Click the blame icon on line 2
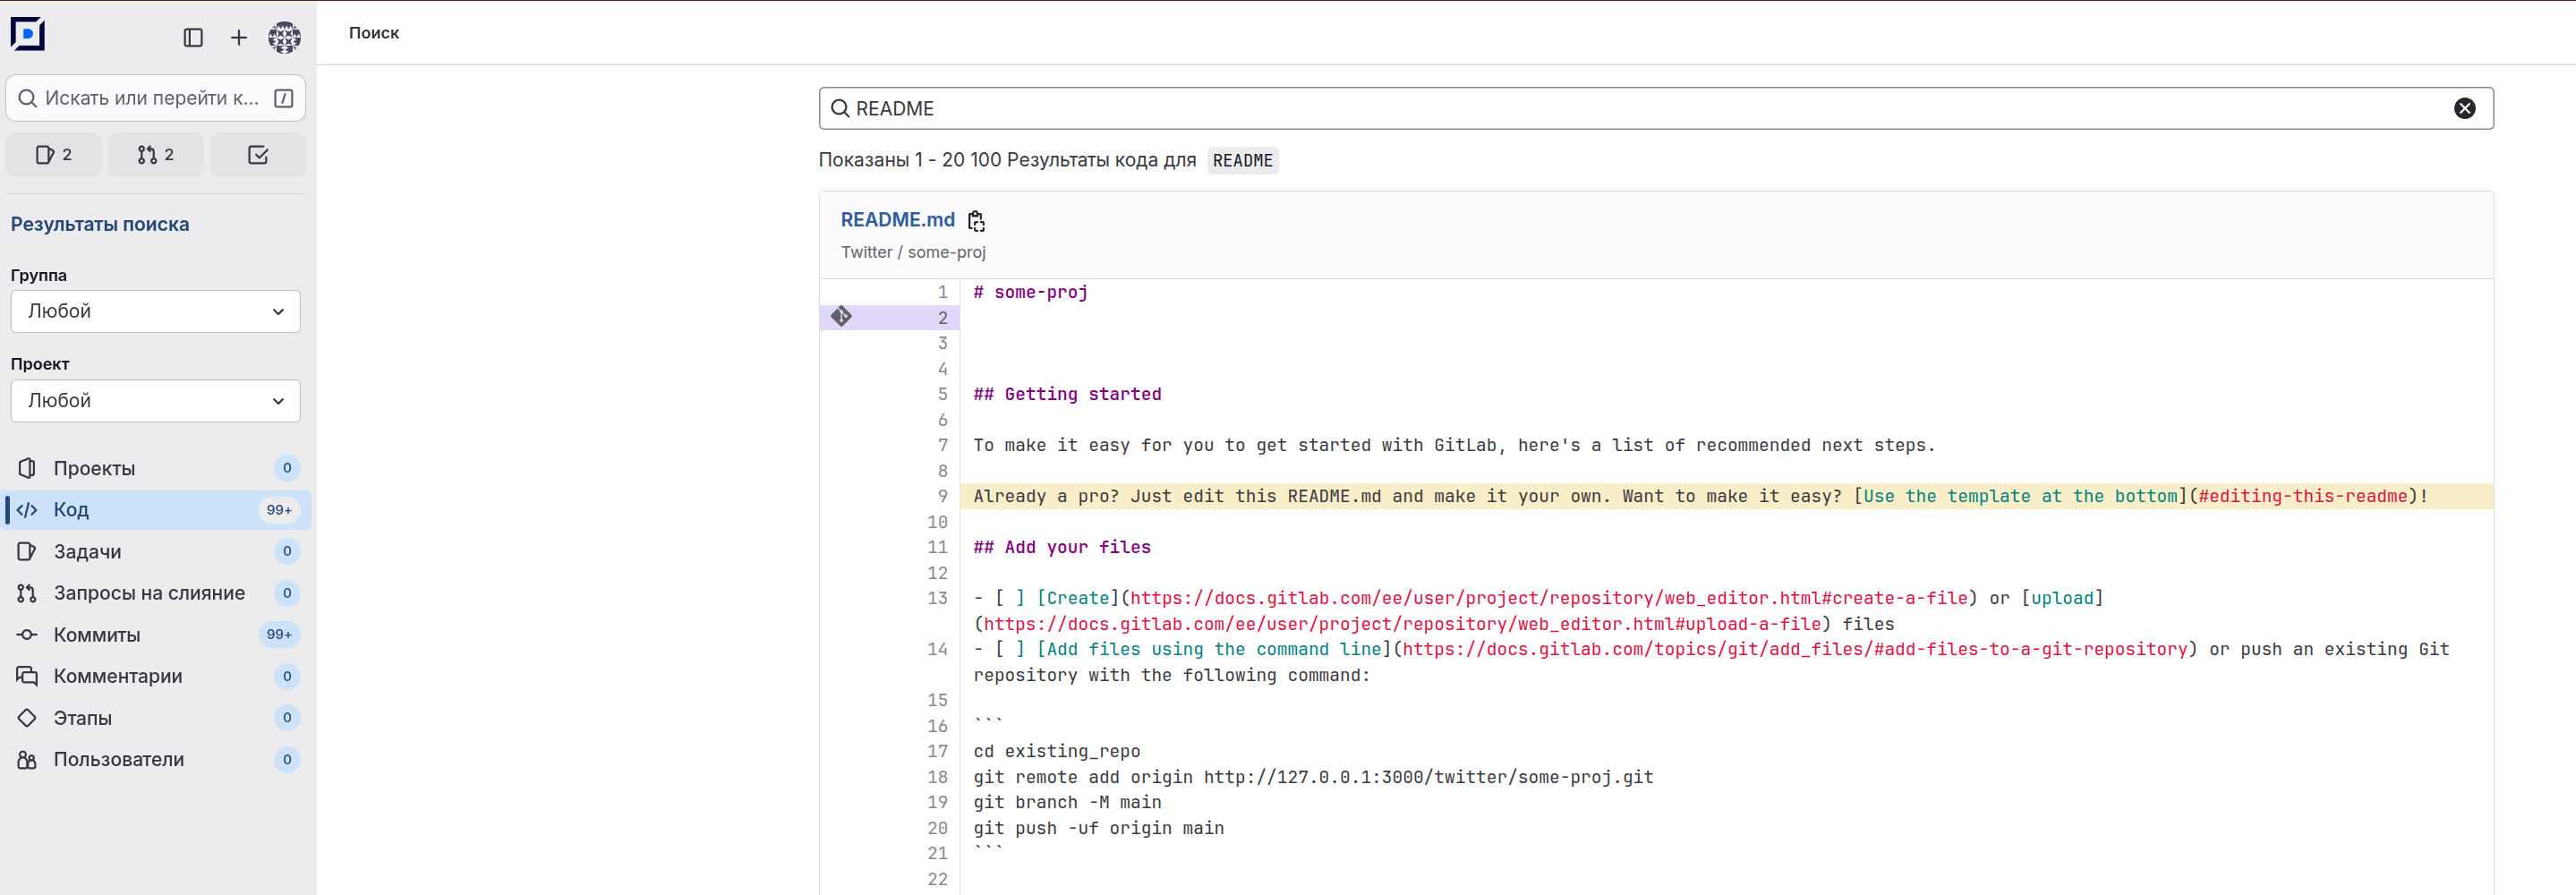The width and height of the screenshot is (2576, 895). point(841,317)
